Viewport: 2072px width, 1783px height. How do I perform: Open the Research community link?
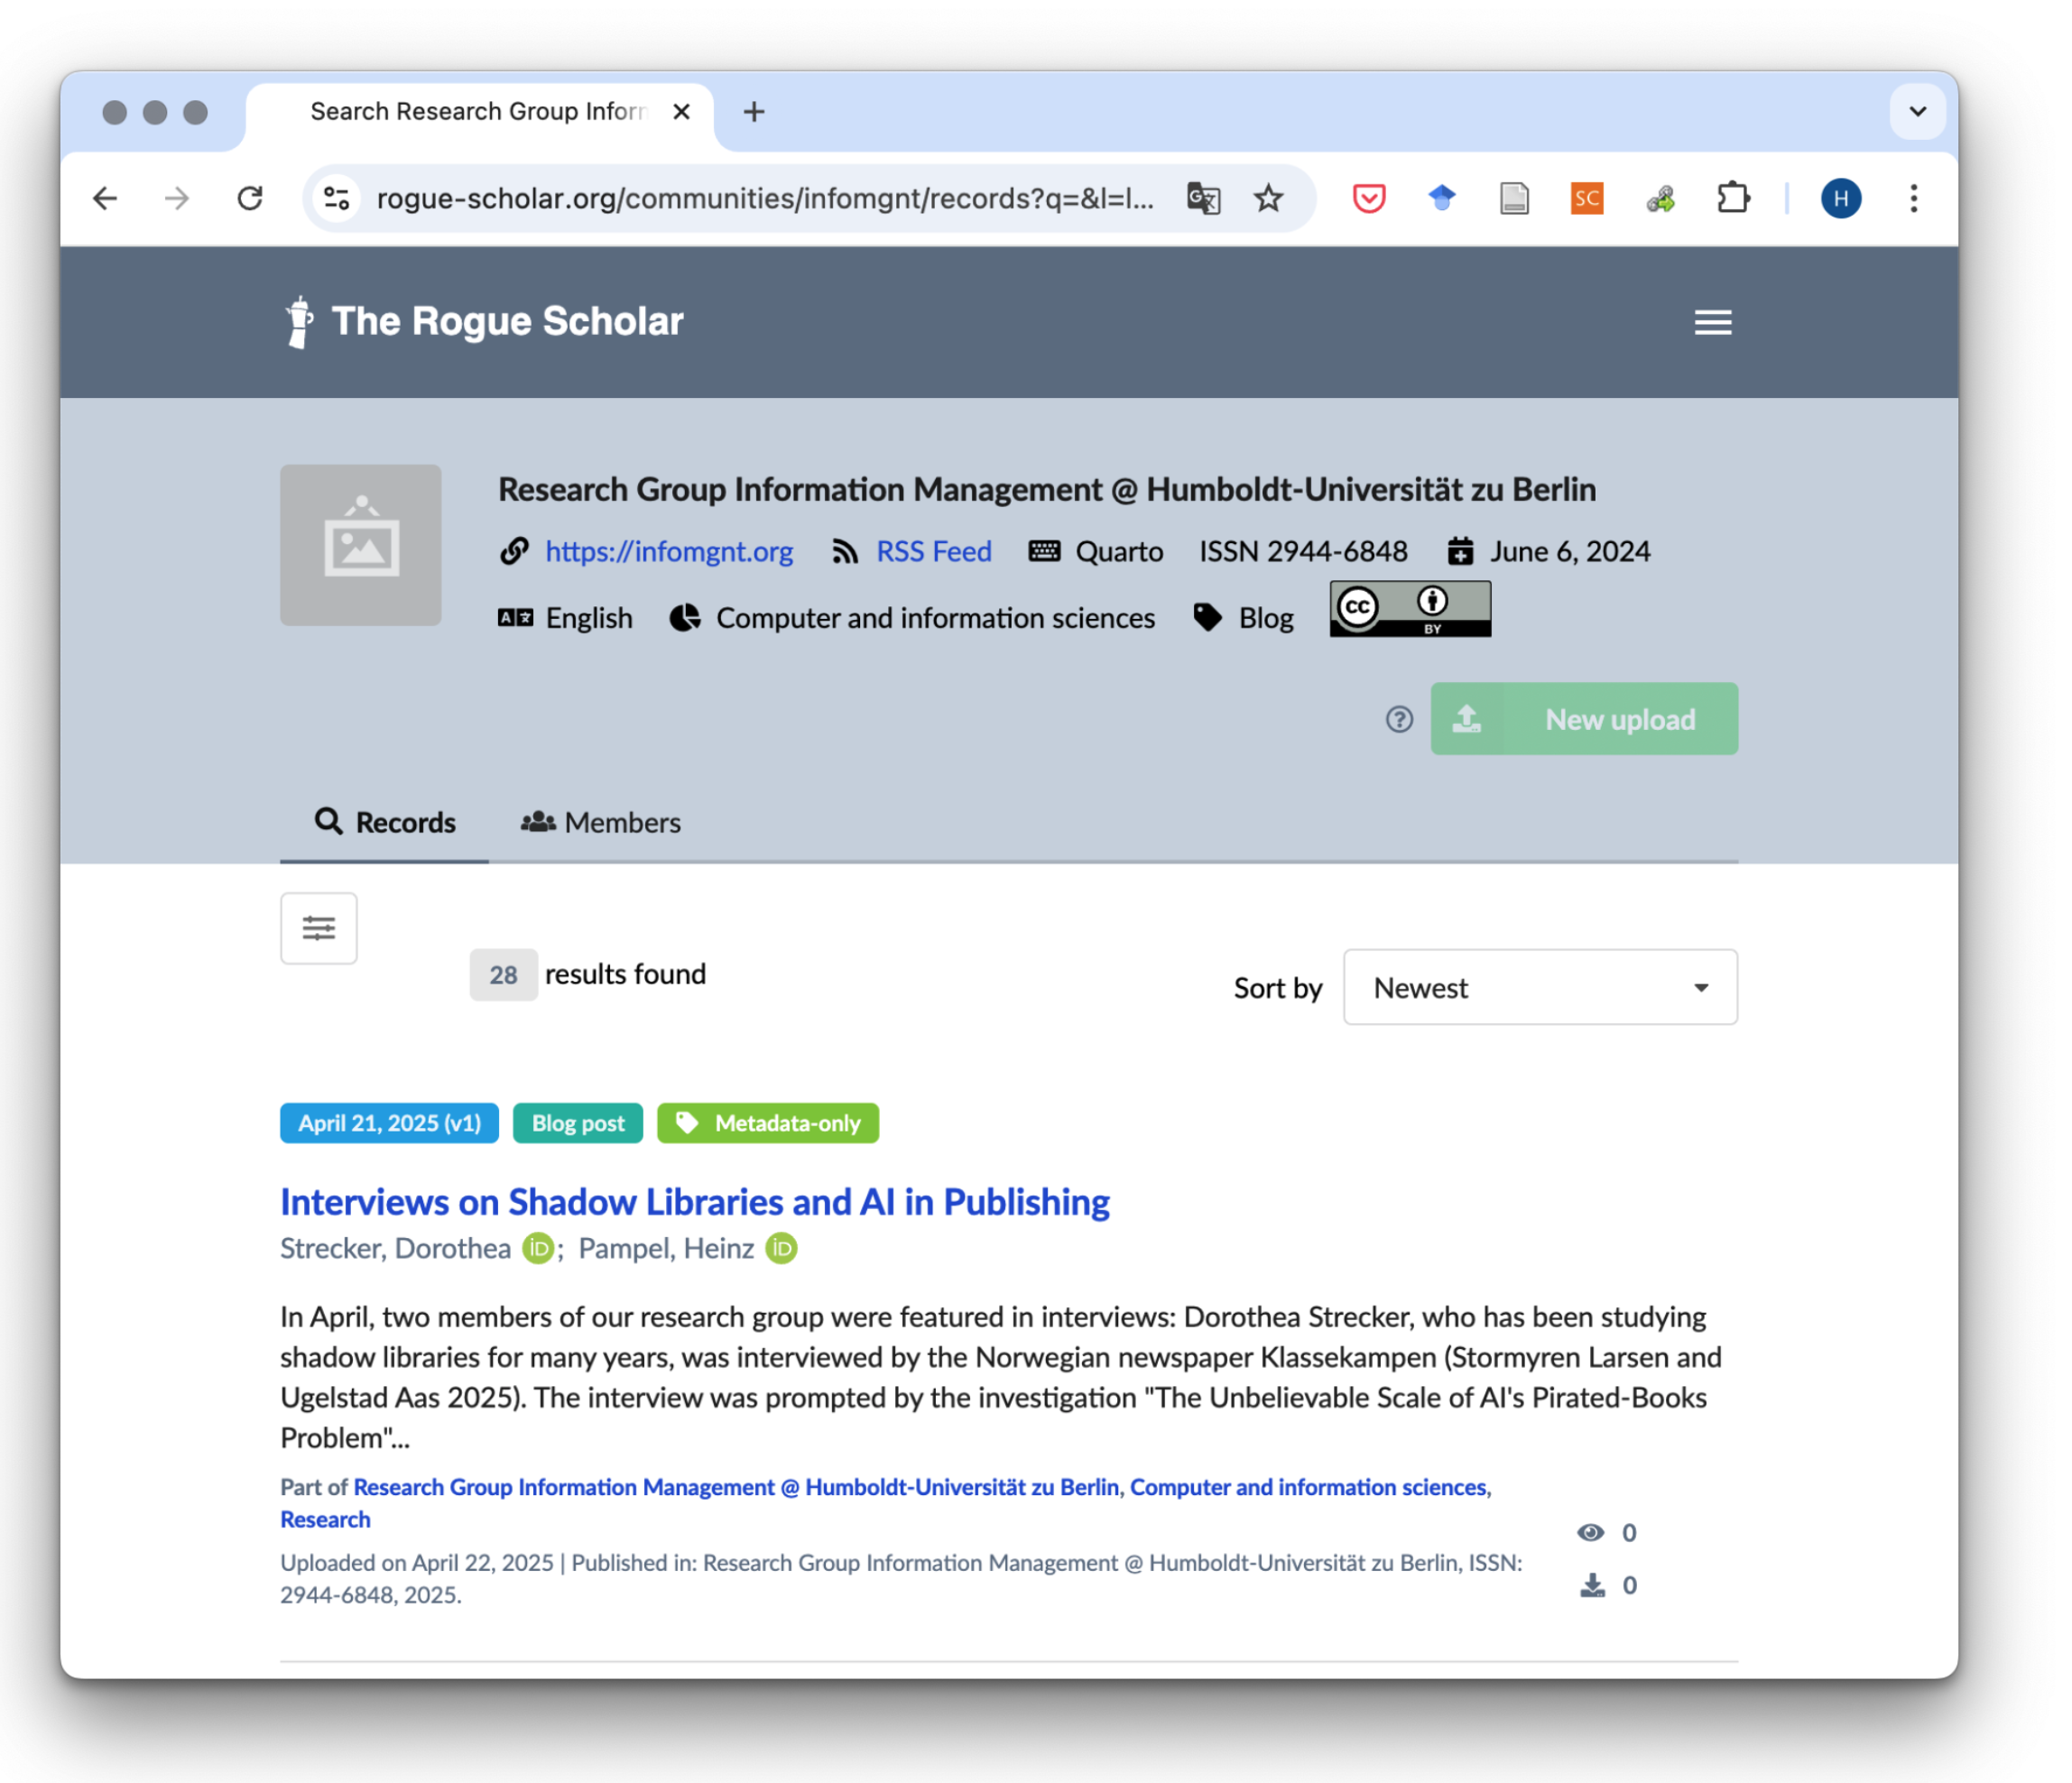[x=325, y=1519]
